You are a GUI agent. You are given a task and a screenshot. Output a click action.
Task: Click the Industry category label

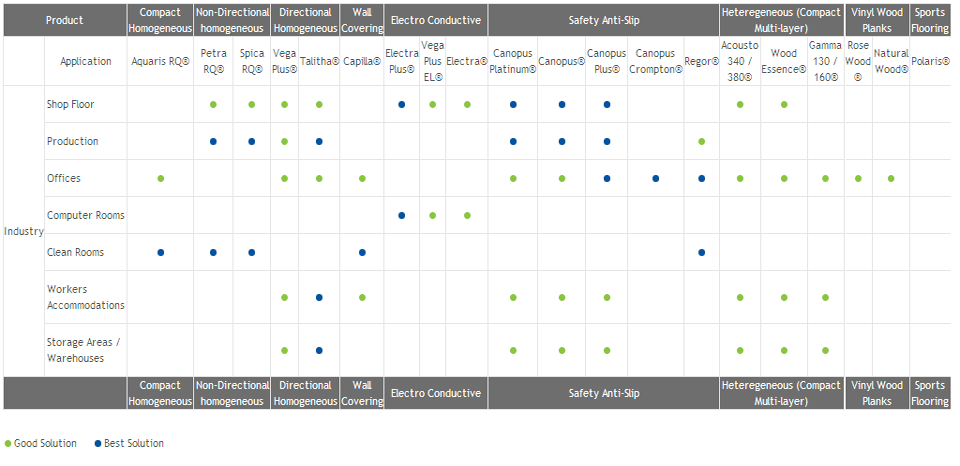pyautogui.click(x=24, y=231)
